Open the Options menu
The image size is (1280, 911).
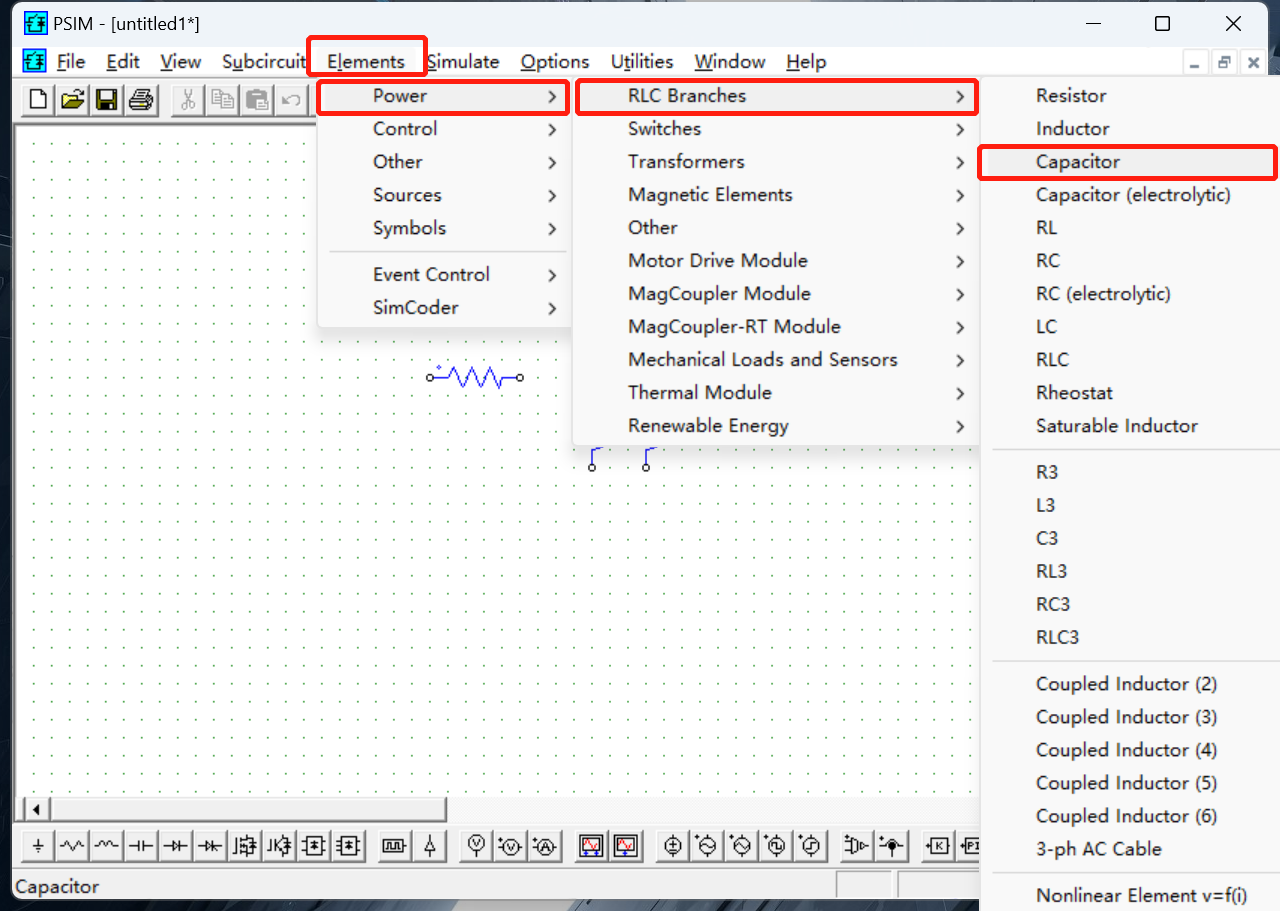coord(555,62)
